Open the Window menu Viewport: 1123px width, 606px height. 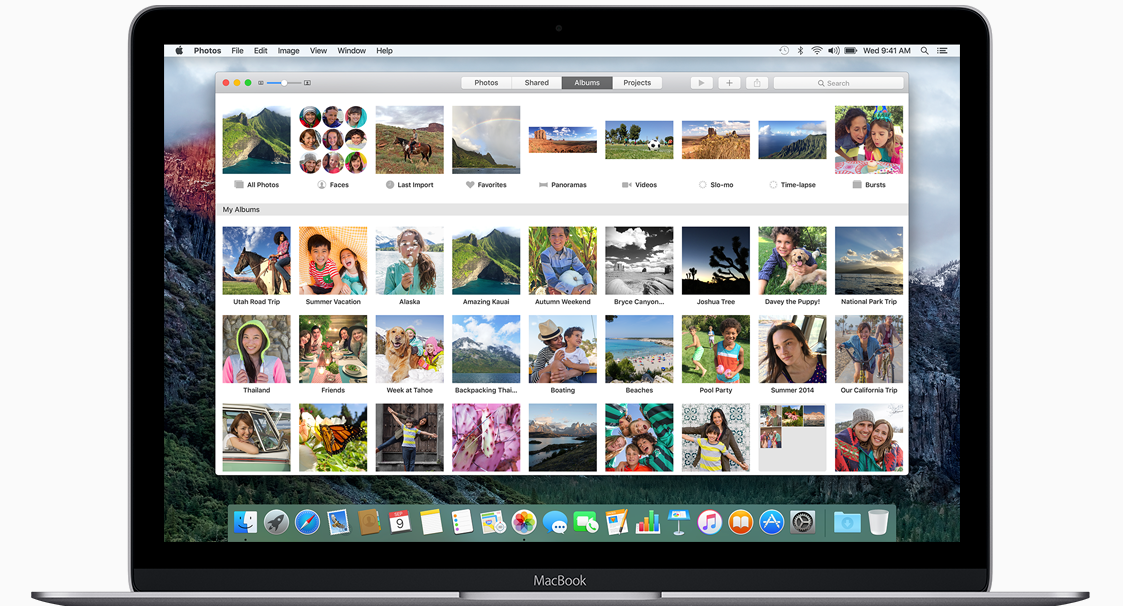[x=352, y=51]
